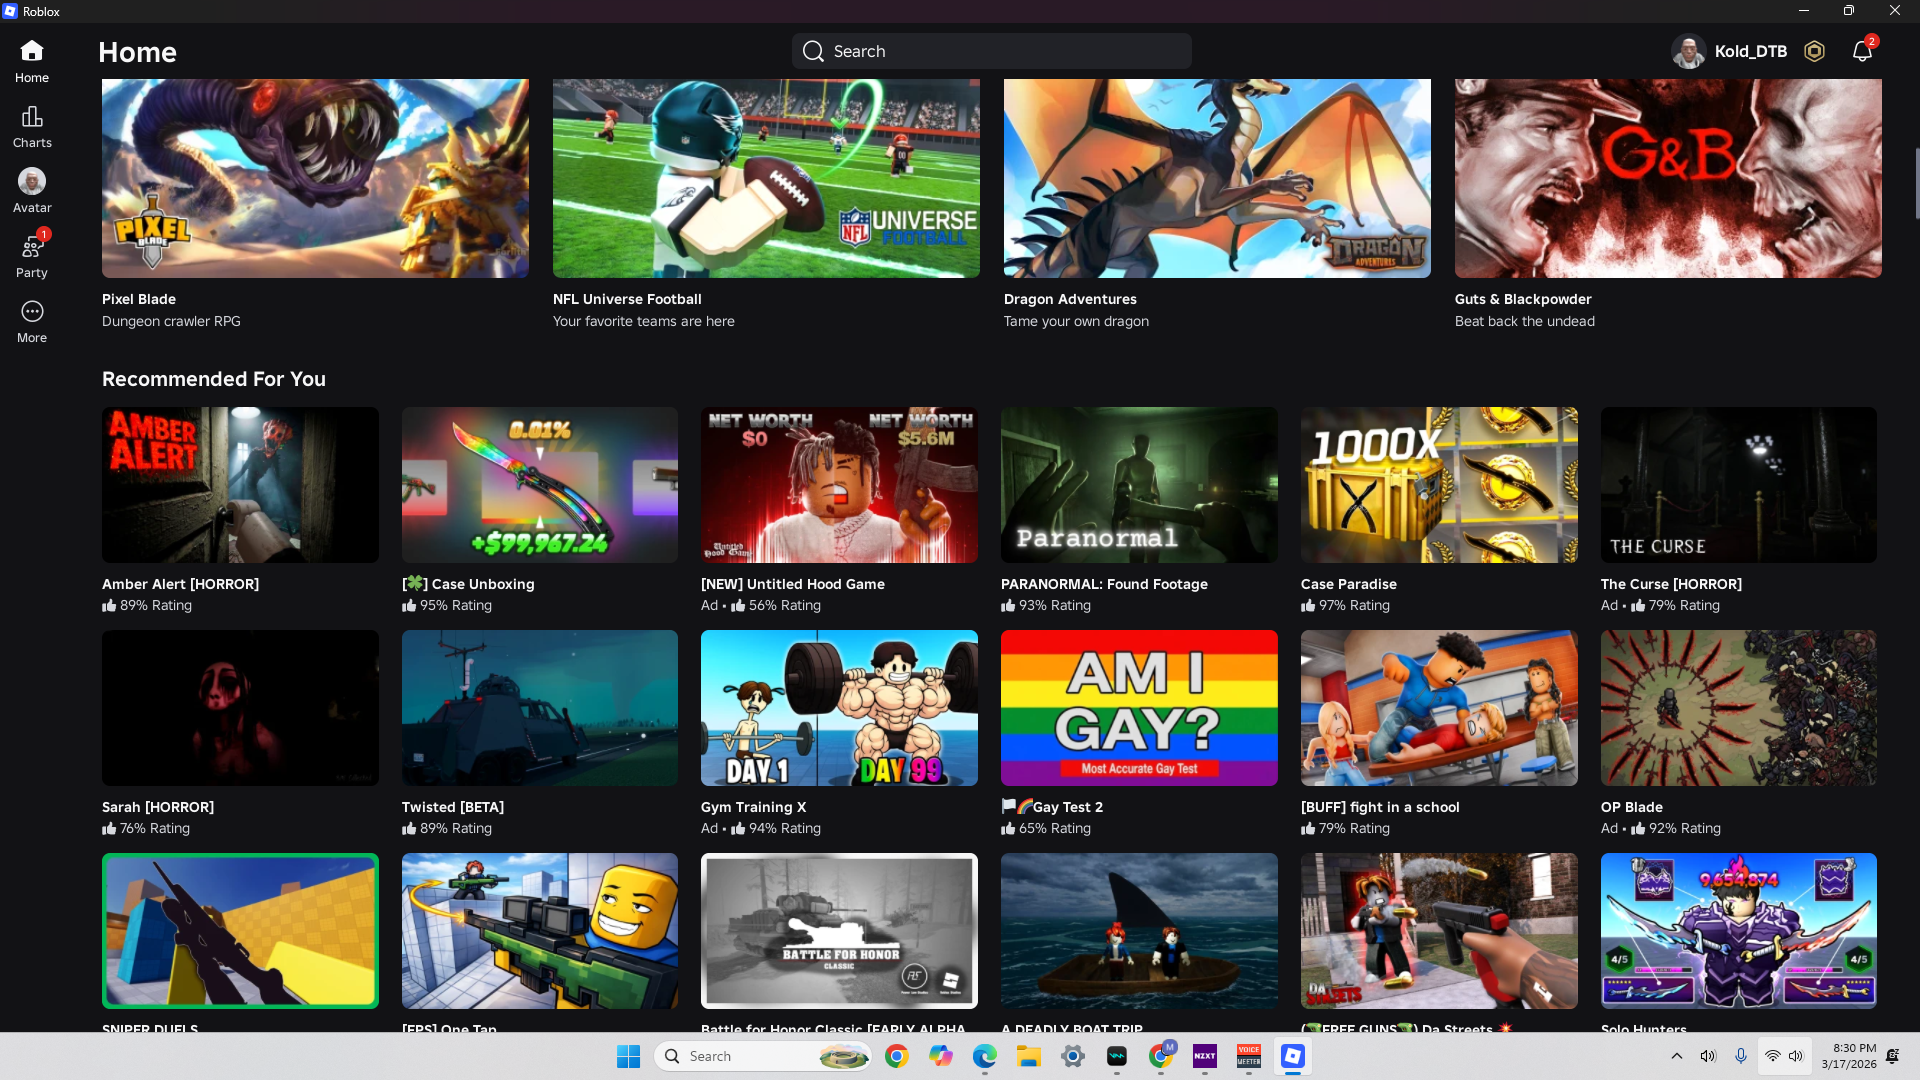Show hidden system tray icons
The height and width of the screenshot is (1080, 1920).
coord(1677,1056)
